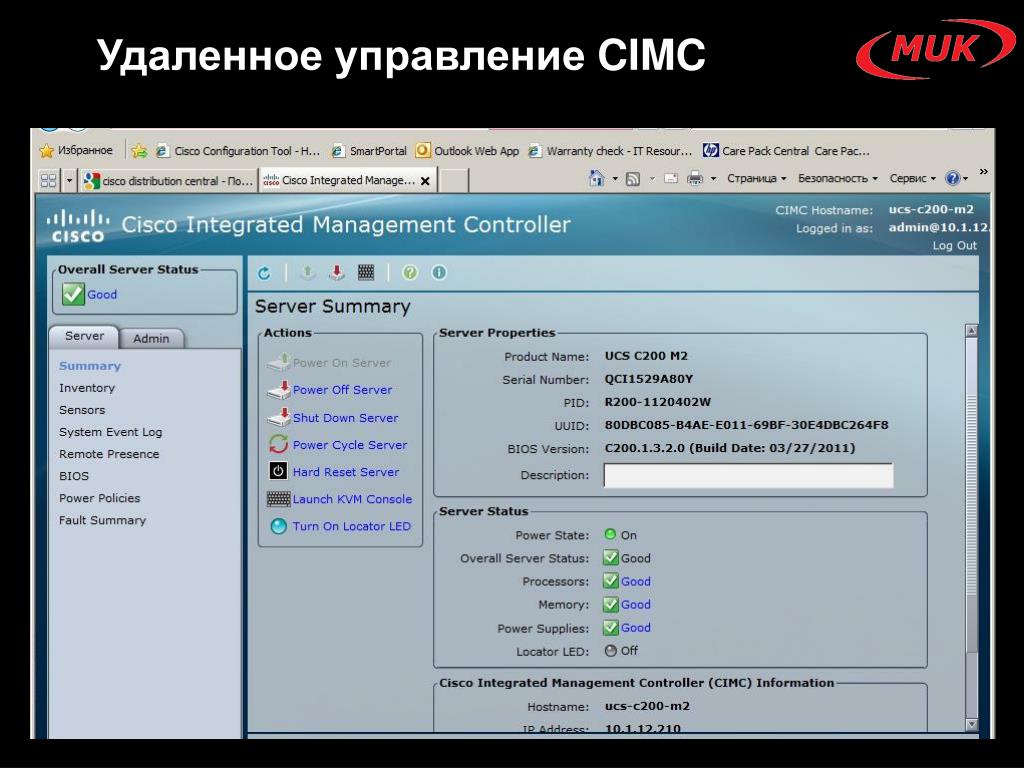The image size is (1024, 768).
Task: Click the Cisco logo in header
Action: [x=78, y=226]
